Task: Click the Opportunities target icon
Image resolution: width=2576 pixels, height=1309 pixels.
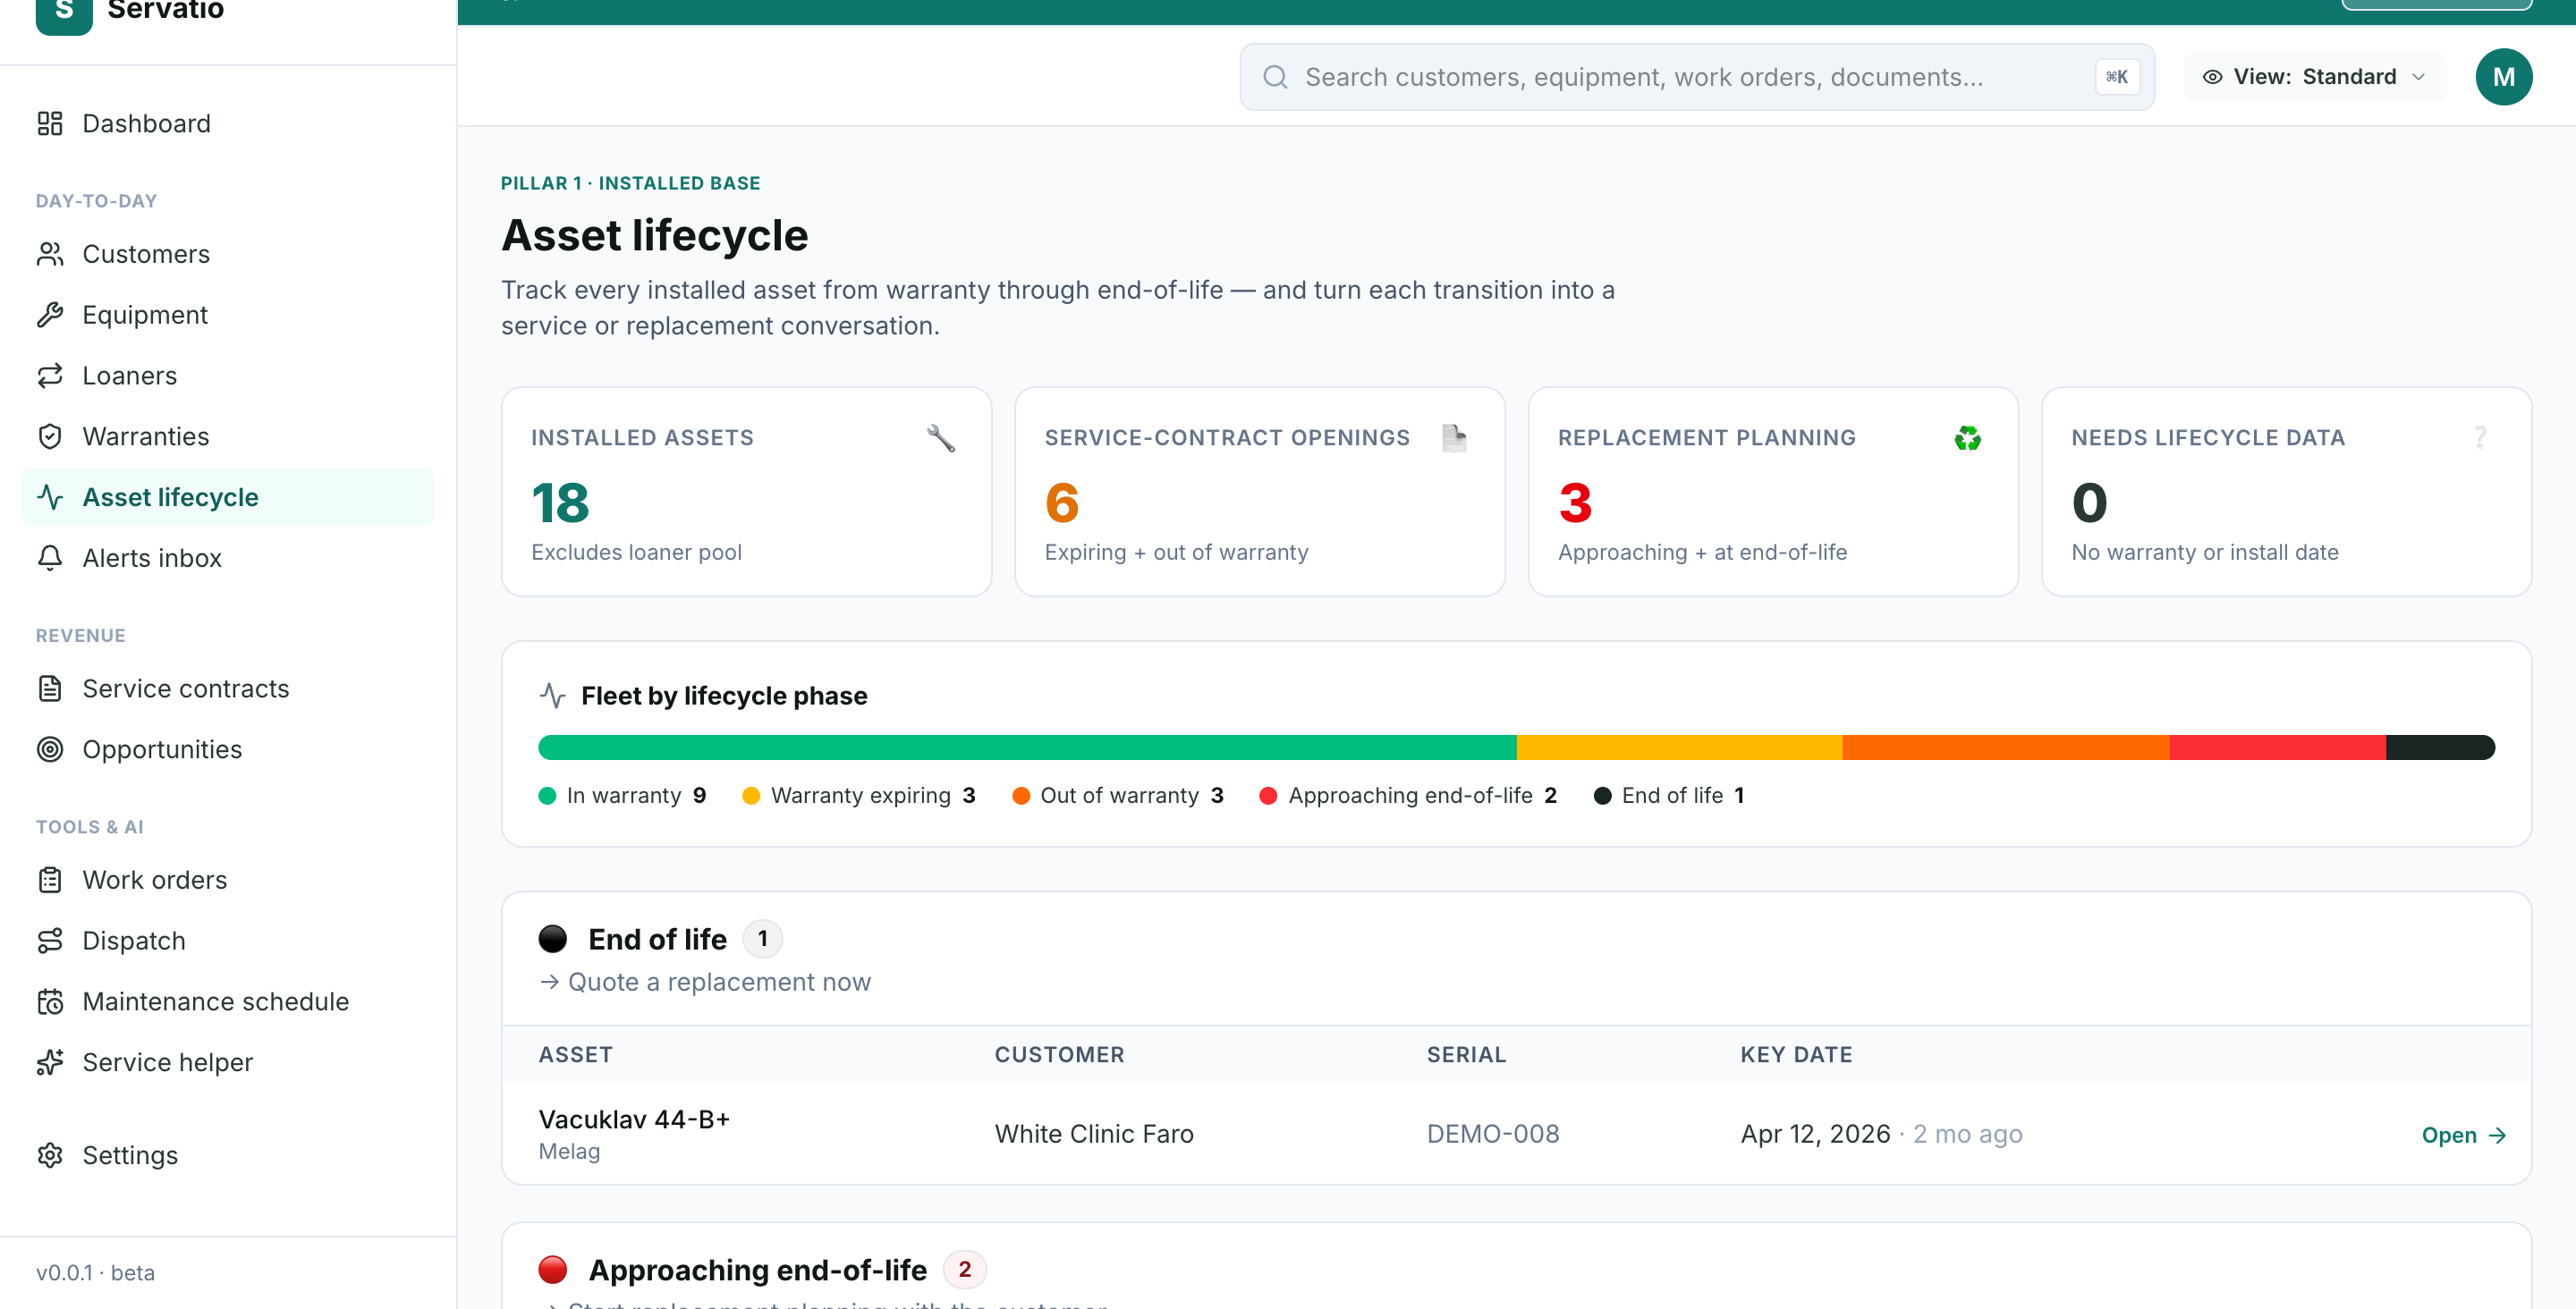Action: pyautogui.click(x=50, y=750)
